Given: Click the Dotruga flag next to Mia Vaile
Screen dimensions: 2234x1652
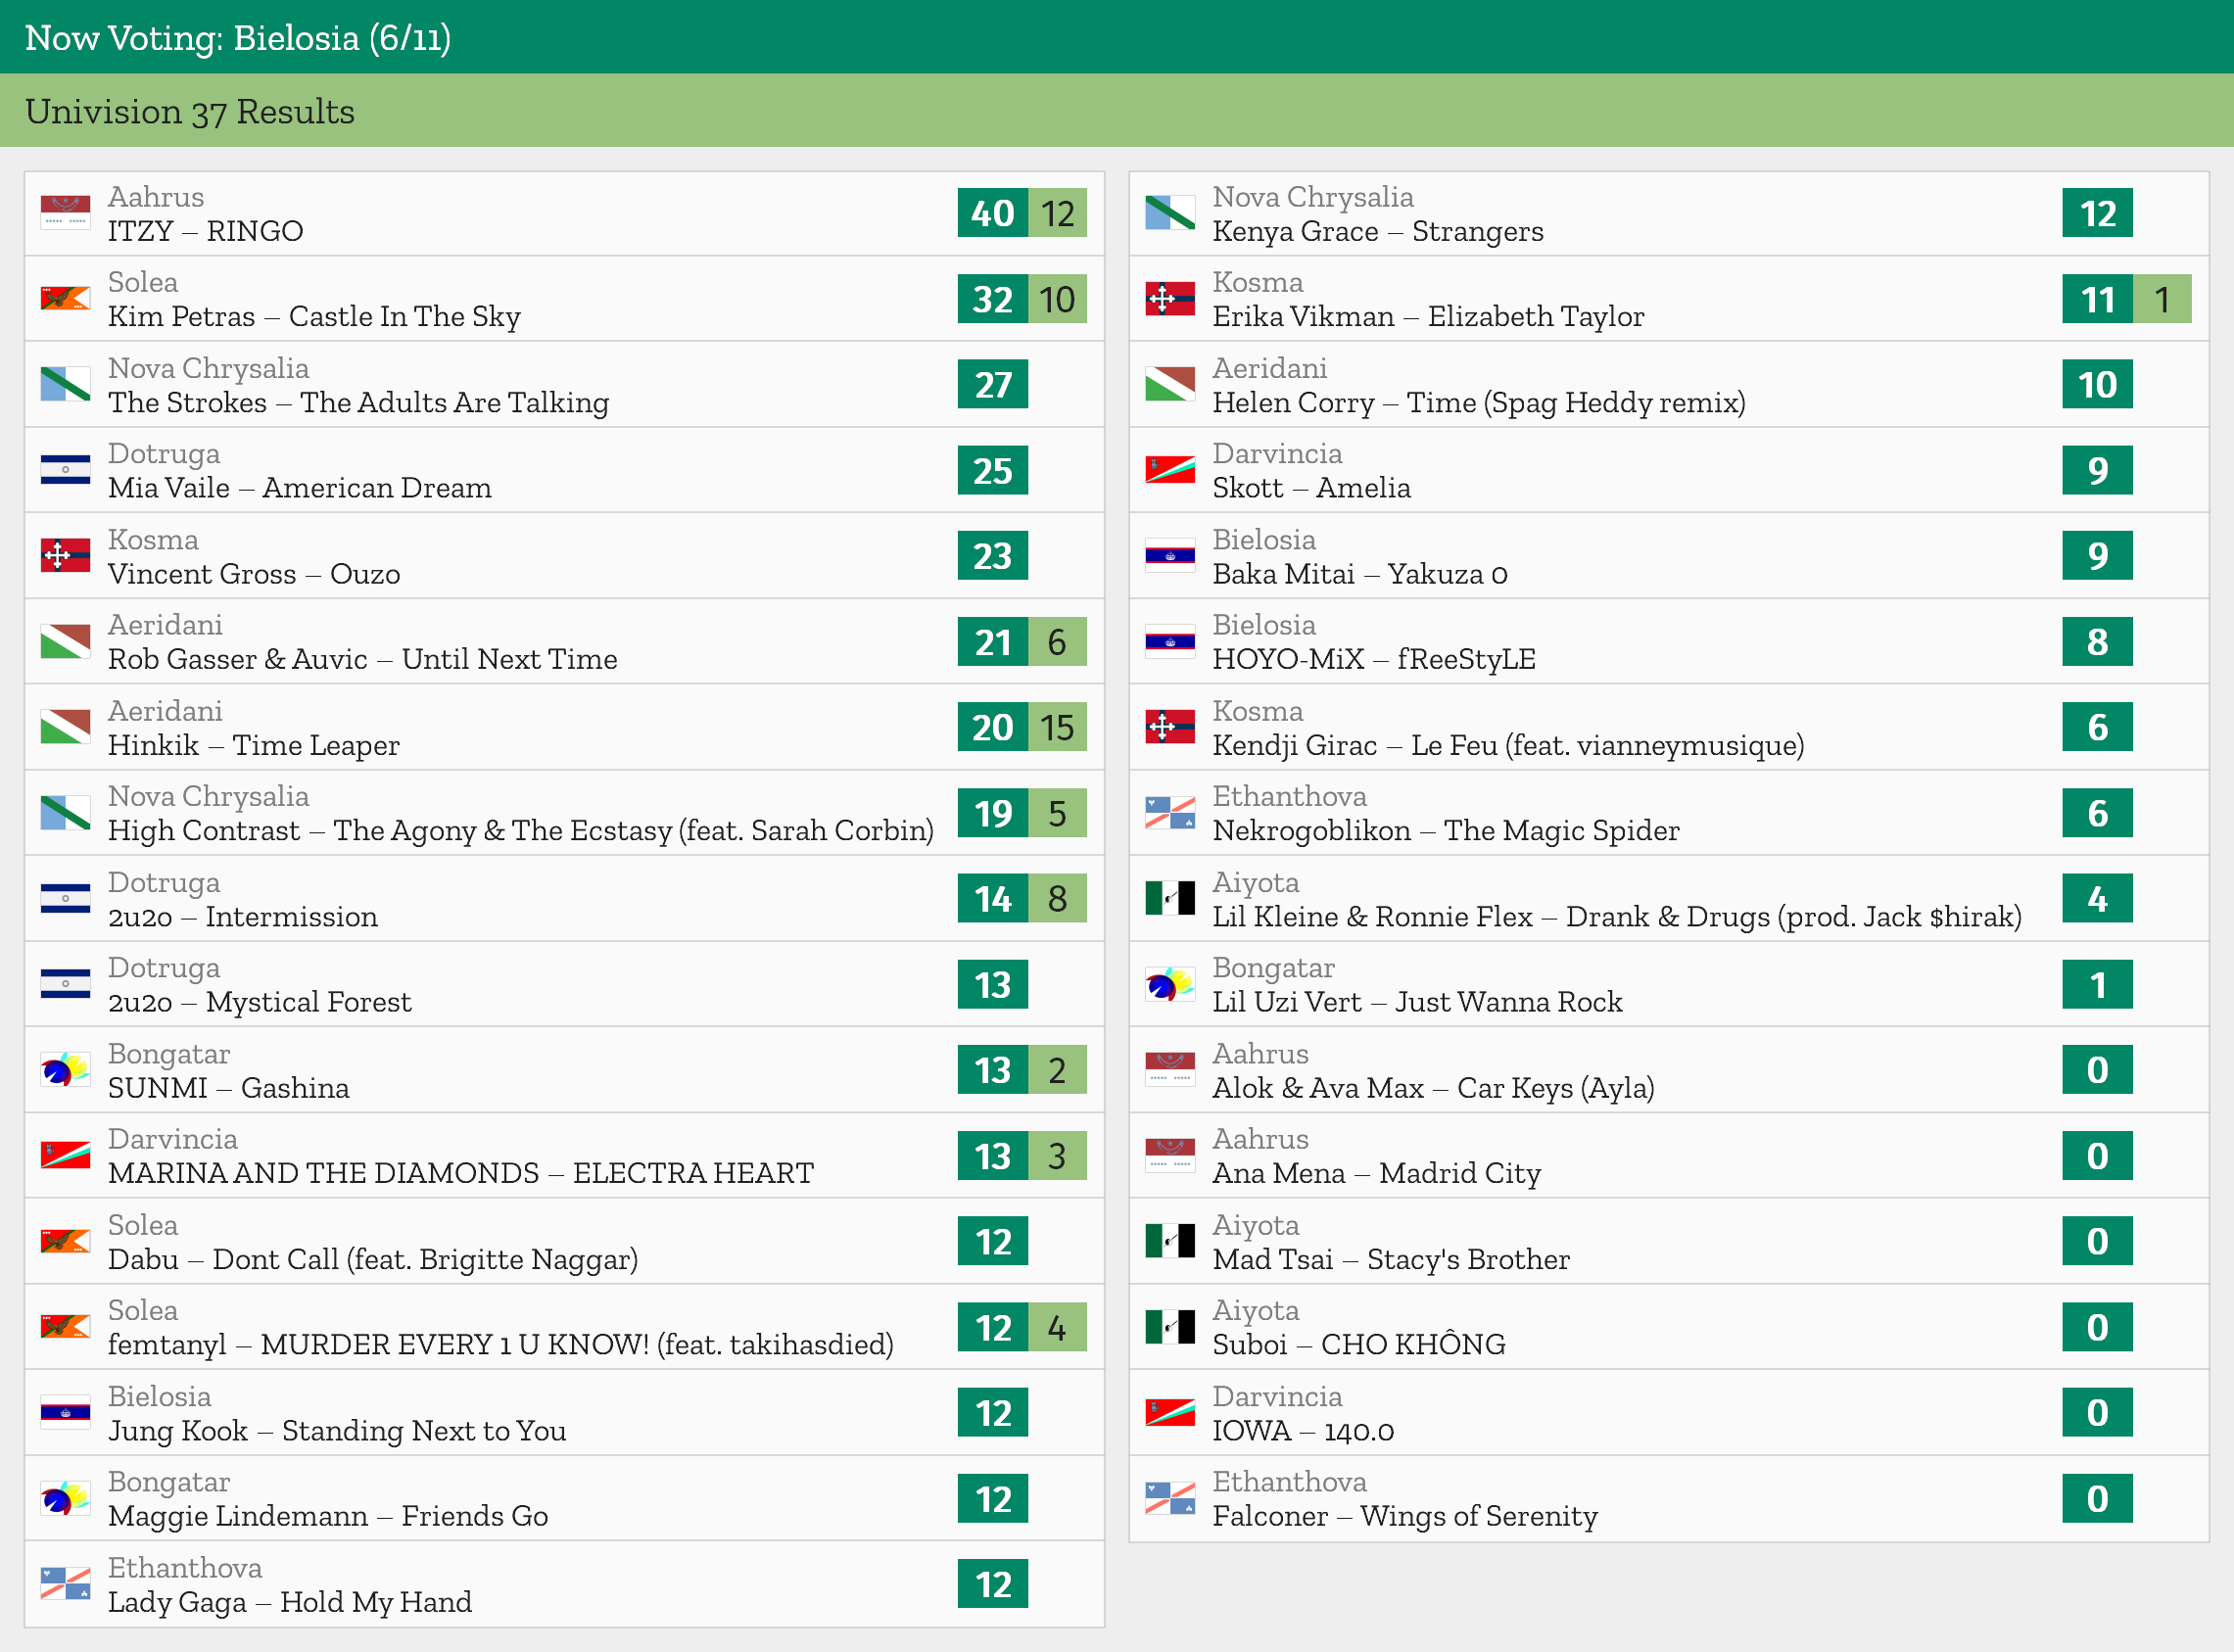Looking at the screenshot, I should (x=65, y=470).
